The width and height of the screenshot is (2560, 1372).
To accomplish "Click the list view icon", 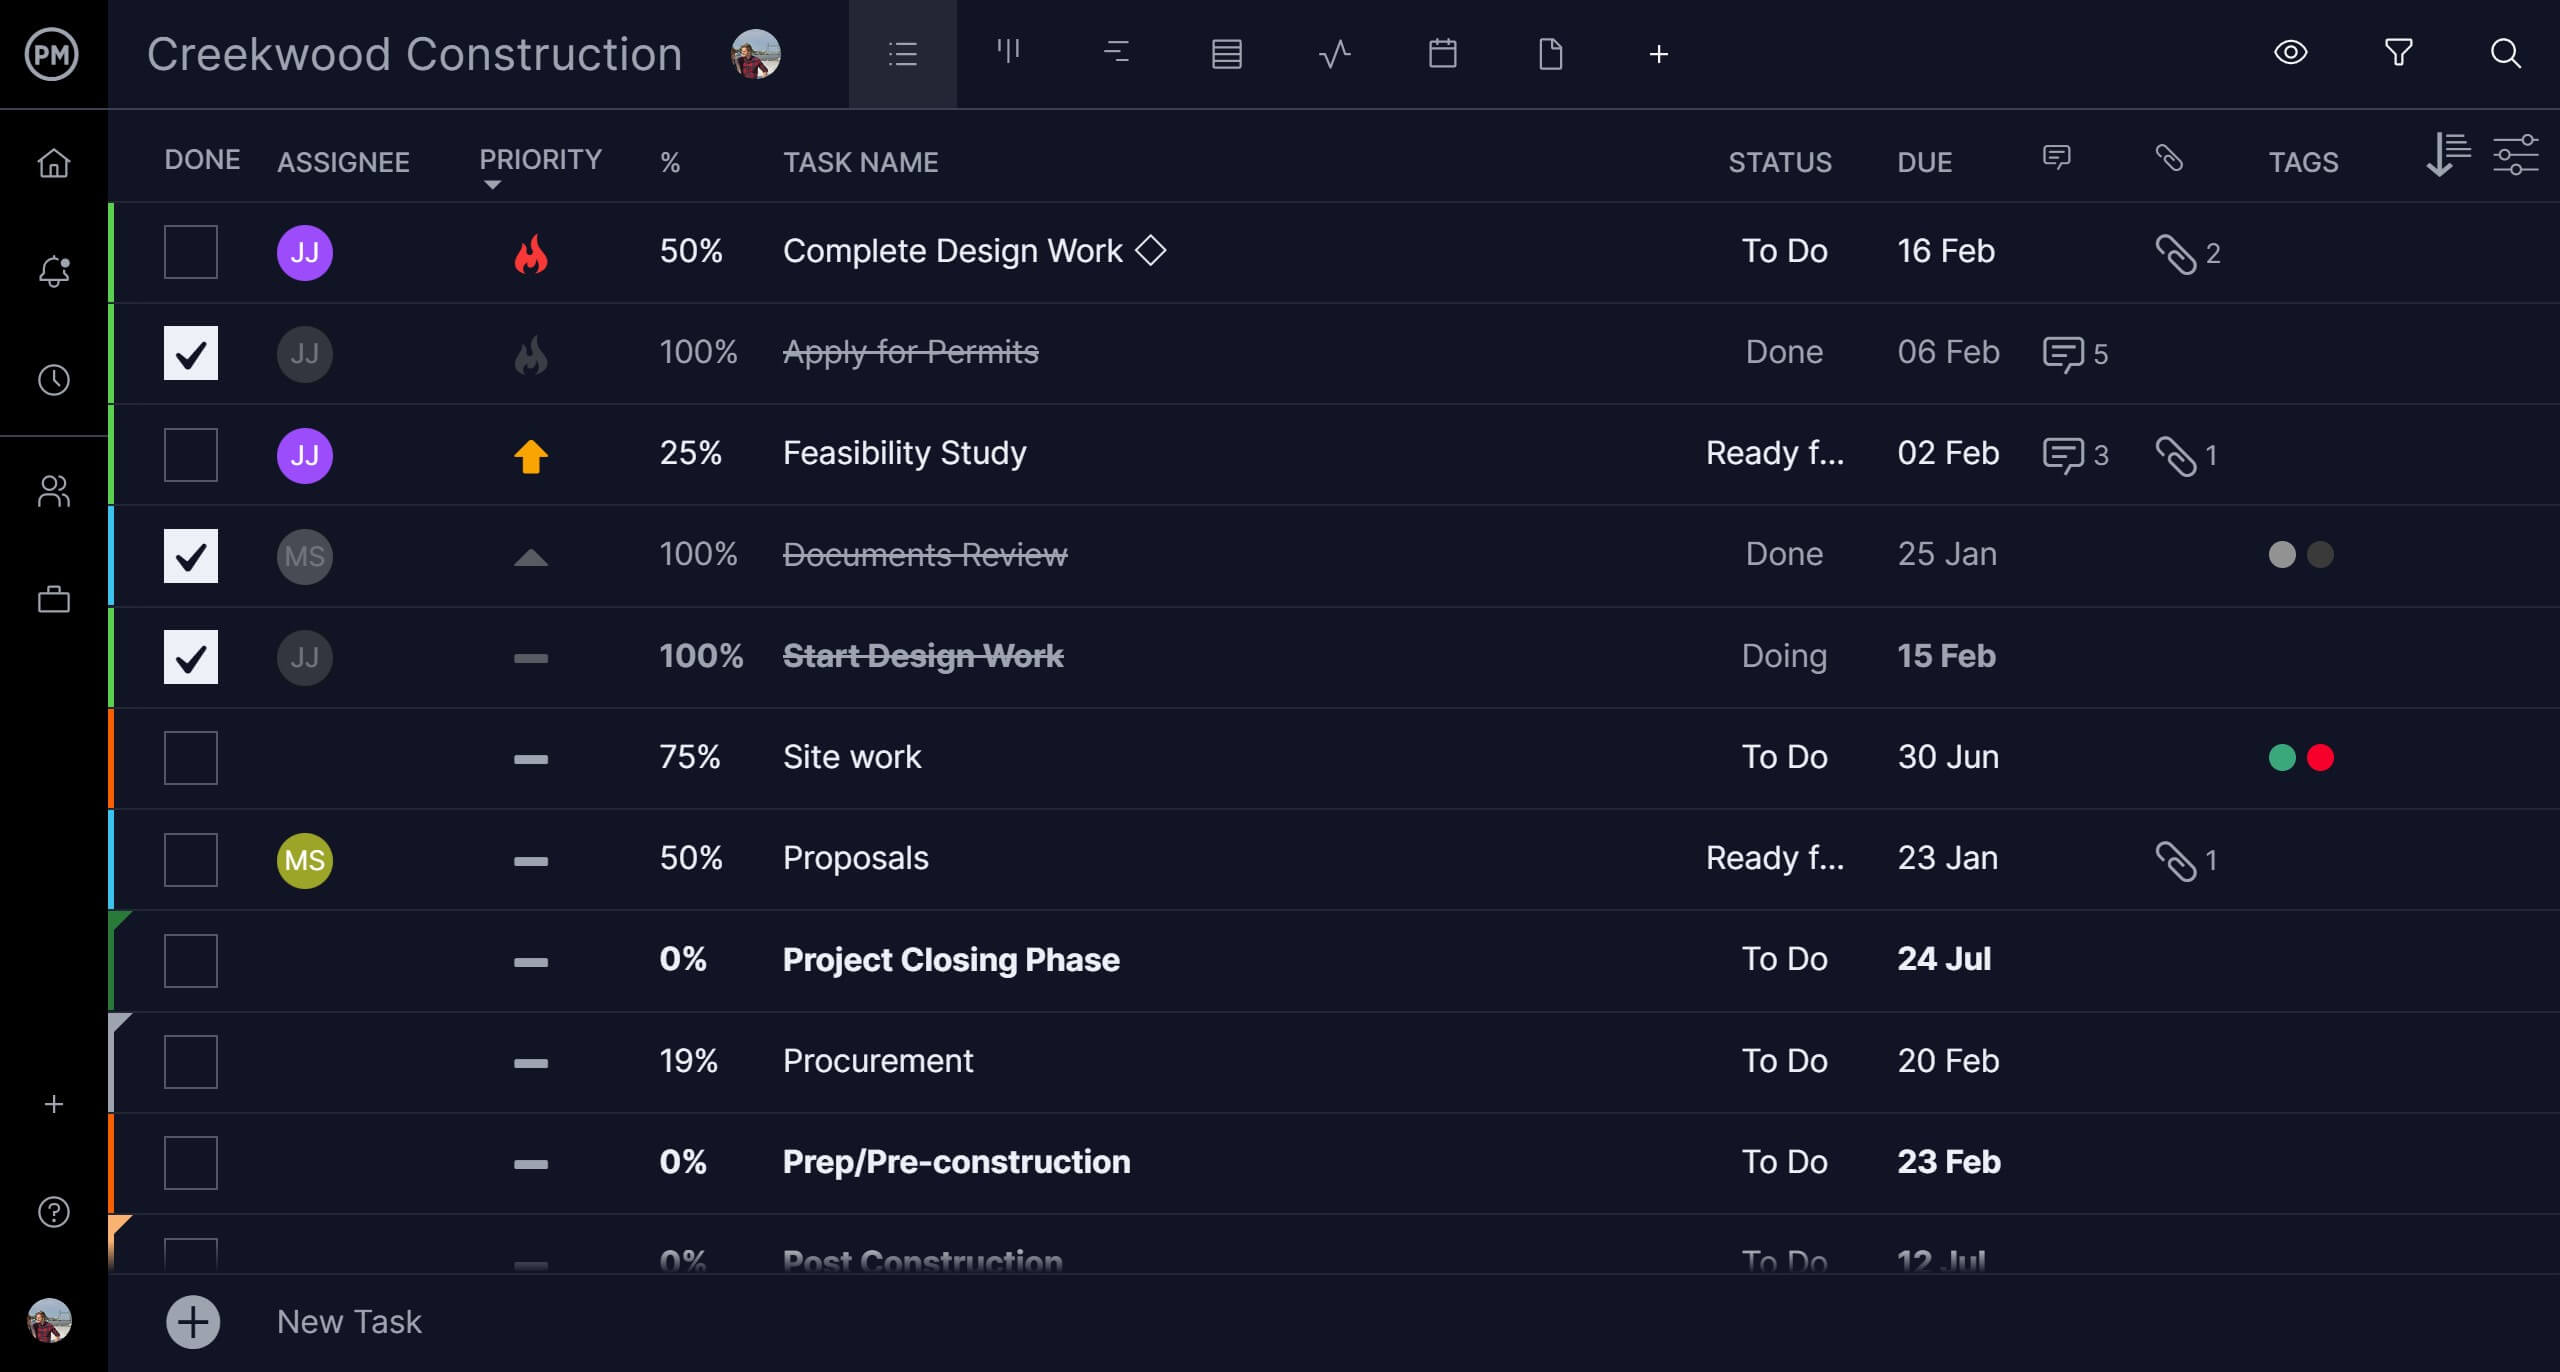I will click(x=902, y=54).
